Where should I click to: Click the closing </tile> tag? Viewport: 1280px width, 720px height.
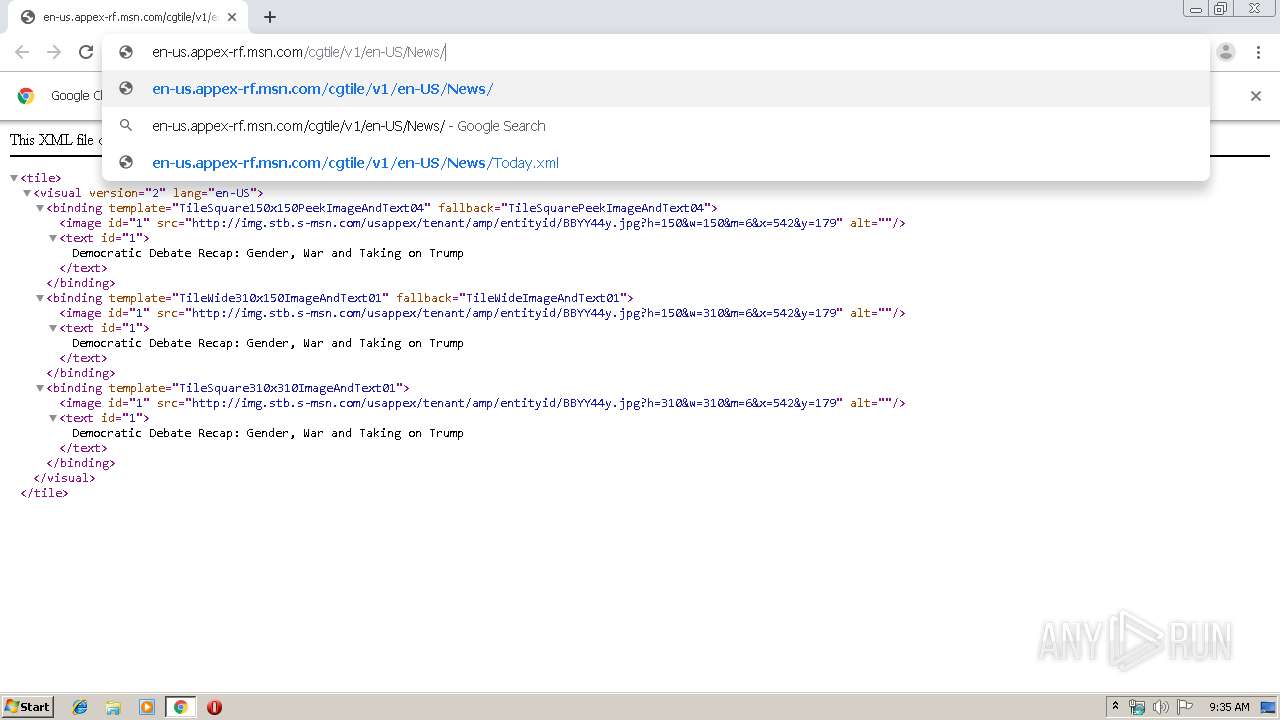tap(44, 493)
